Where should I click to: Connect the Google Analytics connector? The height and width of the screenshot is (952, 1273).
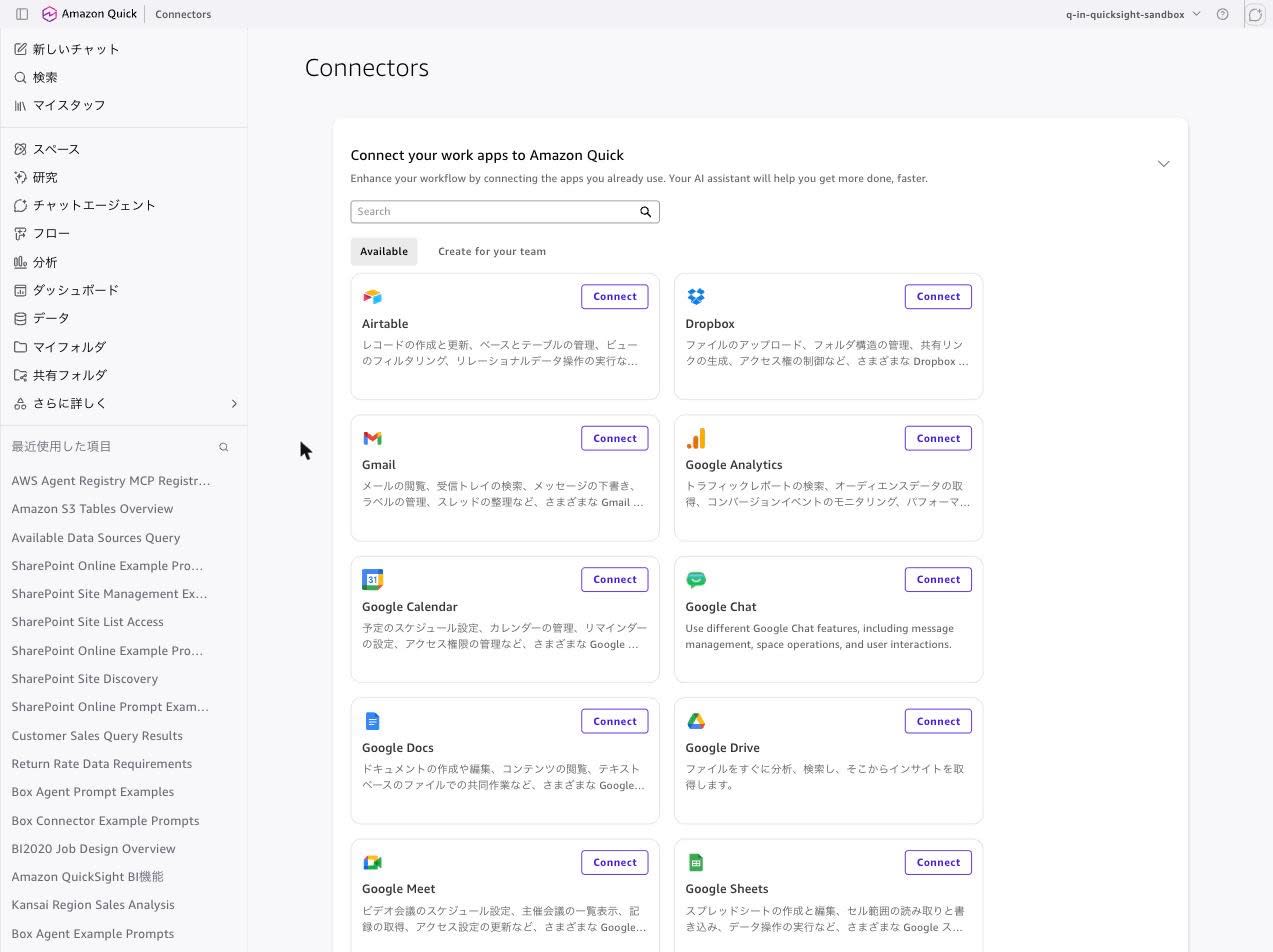coord(938,438)
